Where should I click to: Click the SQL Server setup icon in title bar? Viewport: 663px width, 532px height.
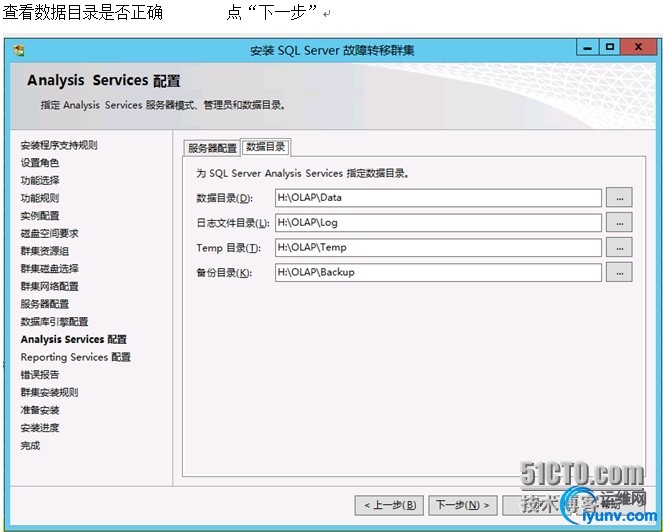click(19, 51)
